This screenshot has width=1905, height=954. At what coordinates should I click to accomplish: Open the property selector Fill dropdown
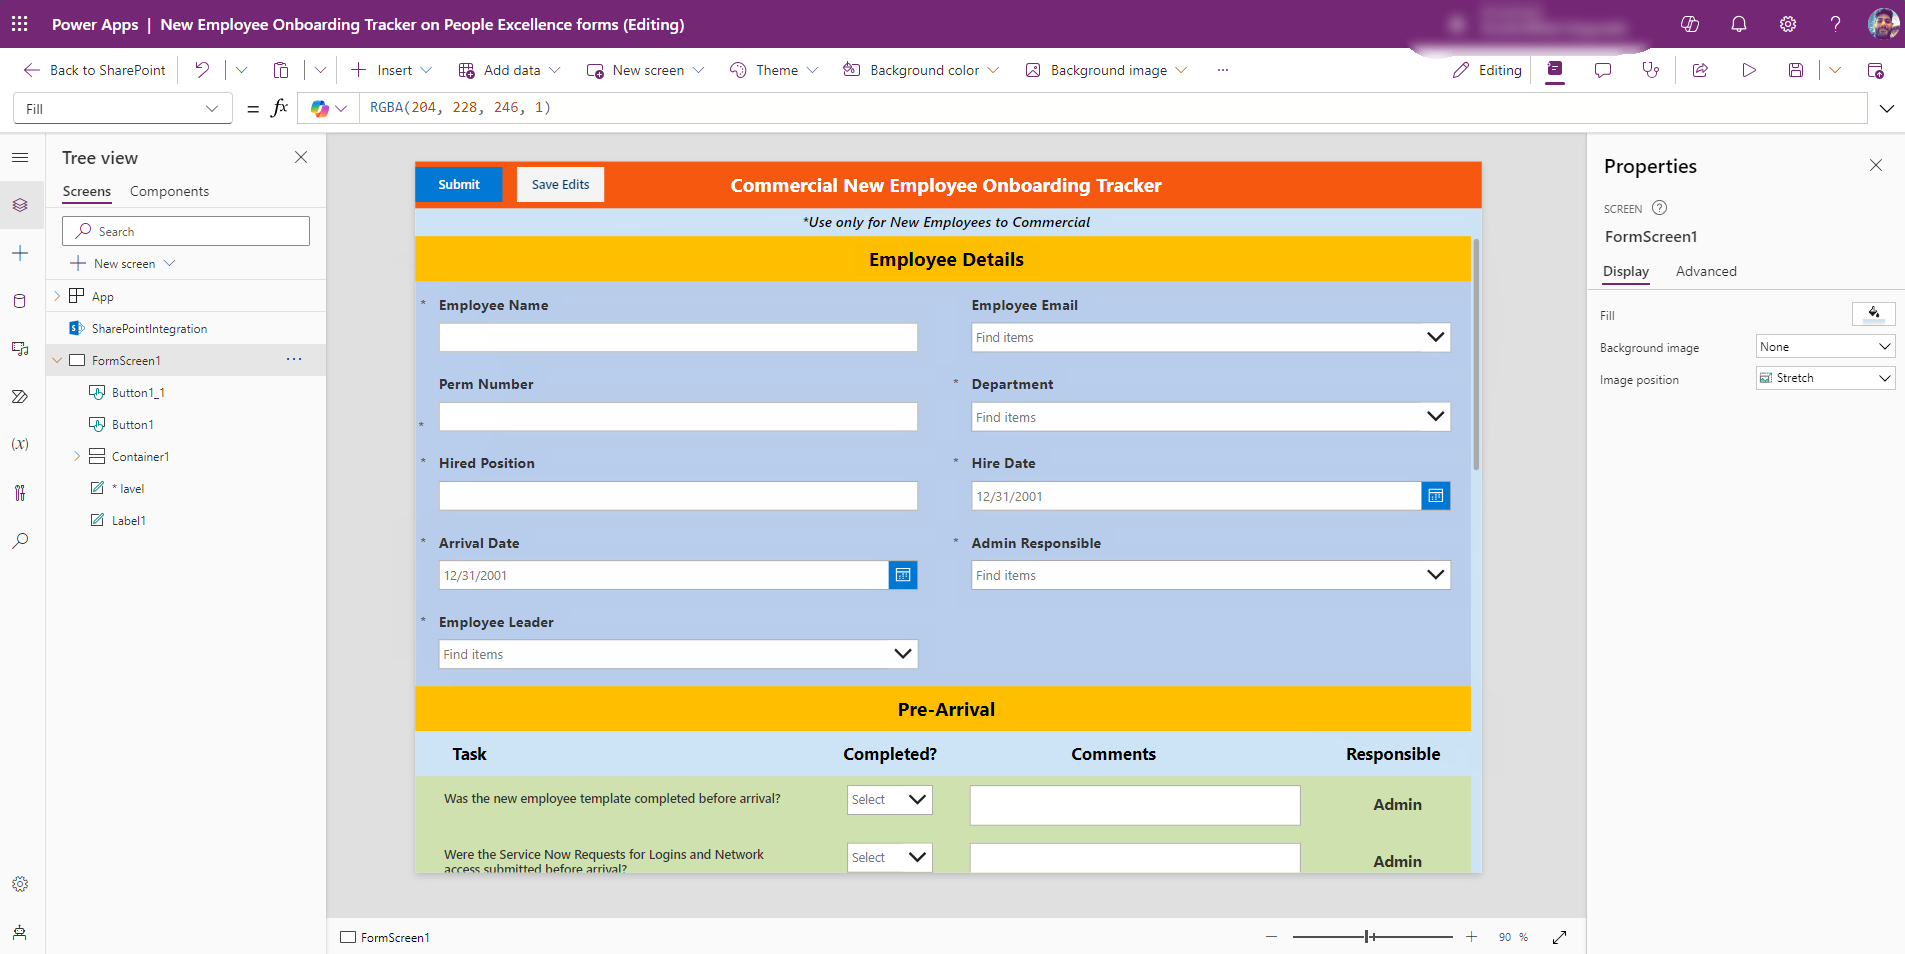tap(123, 108)
